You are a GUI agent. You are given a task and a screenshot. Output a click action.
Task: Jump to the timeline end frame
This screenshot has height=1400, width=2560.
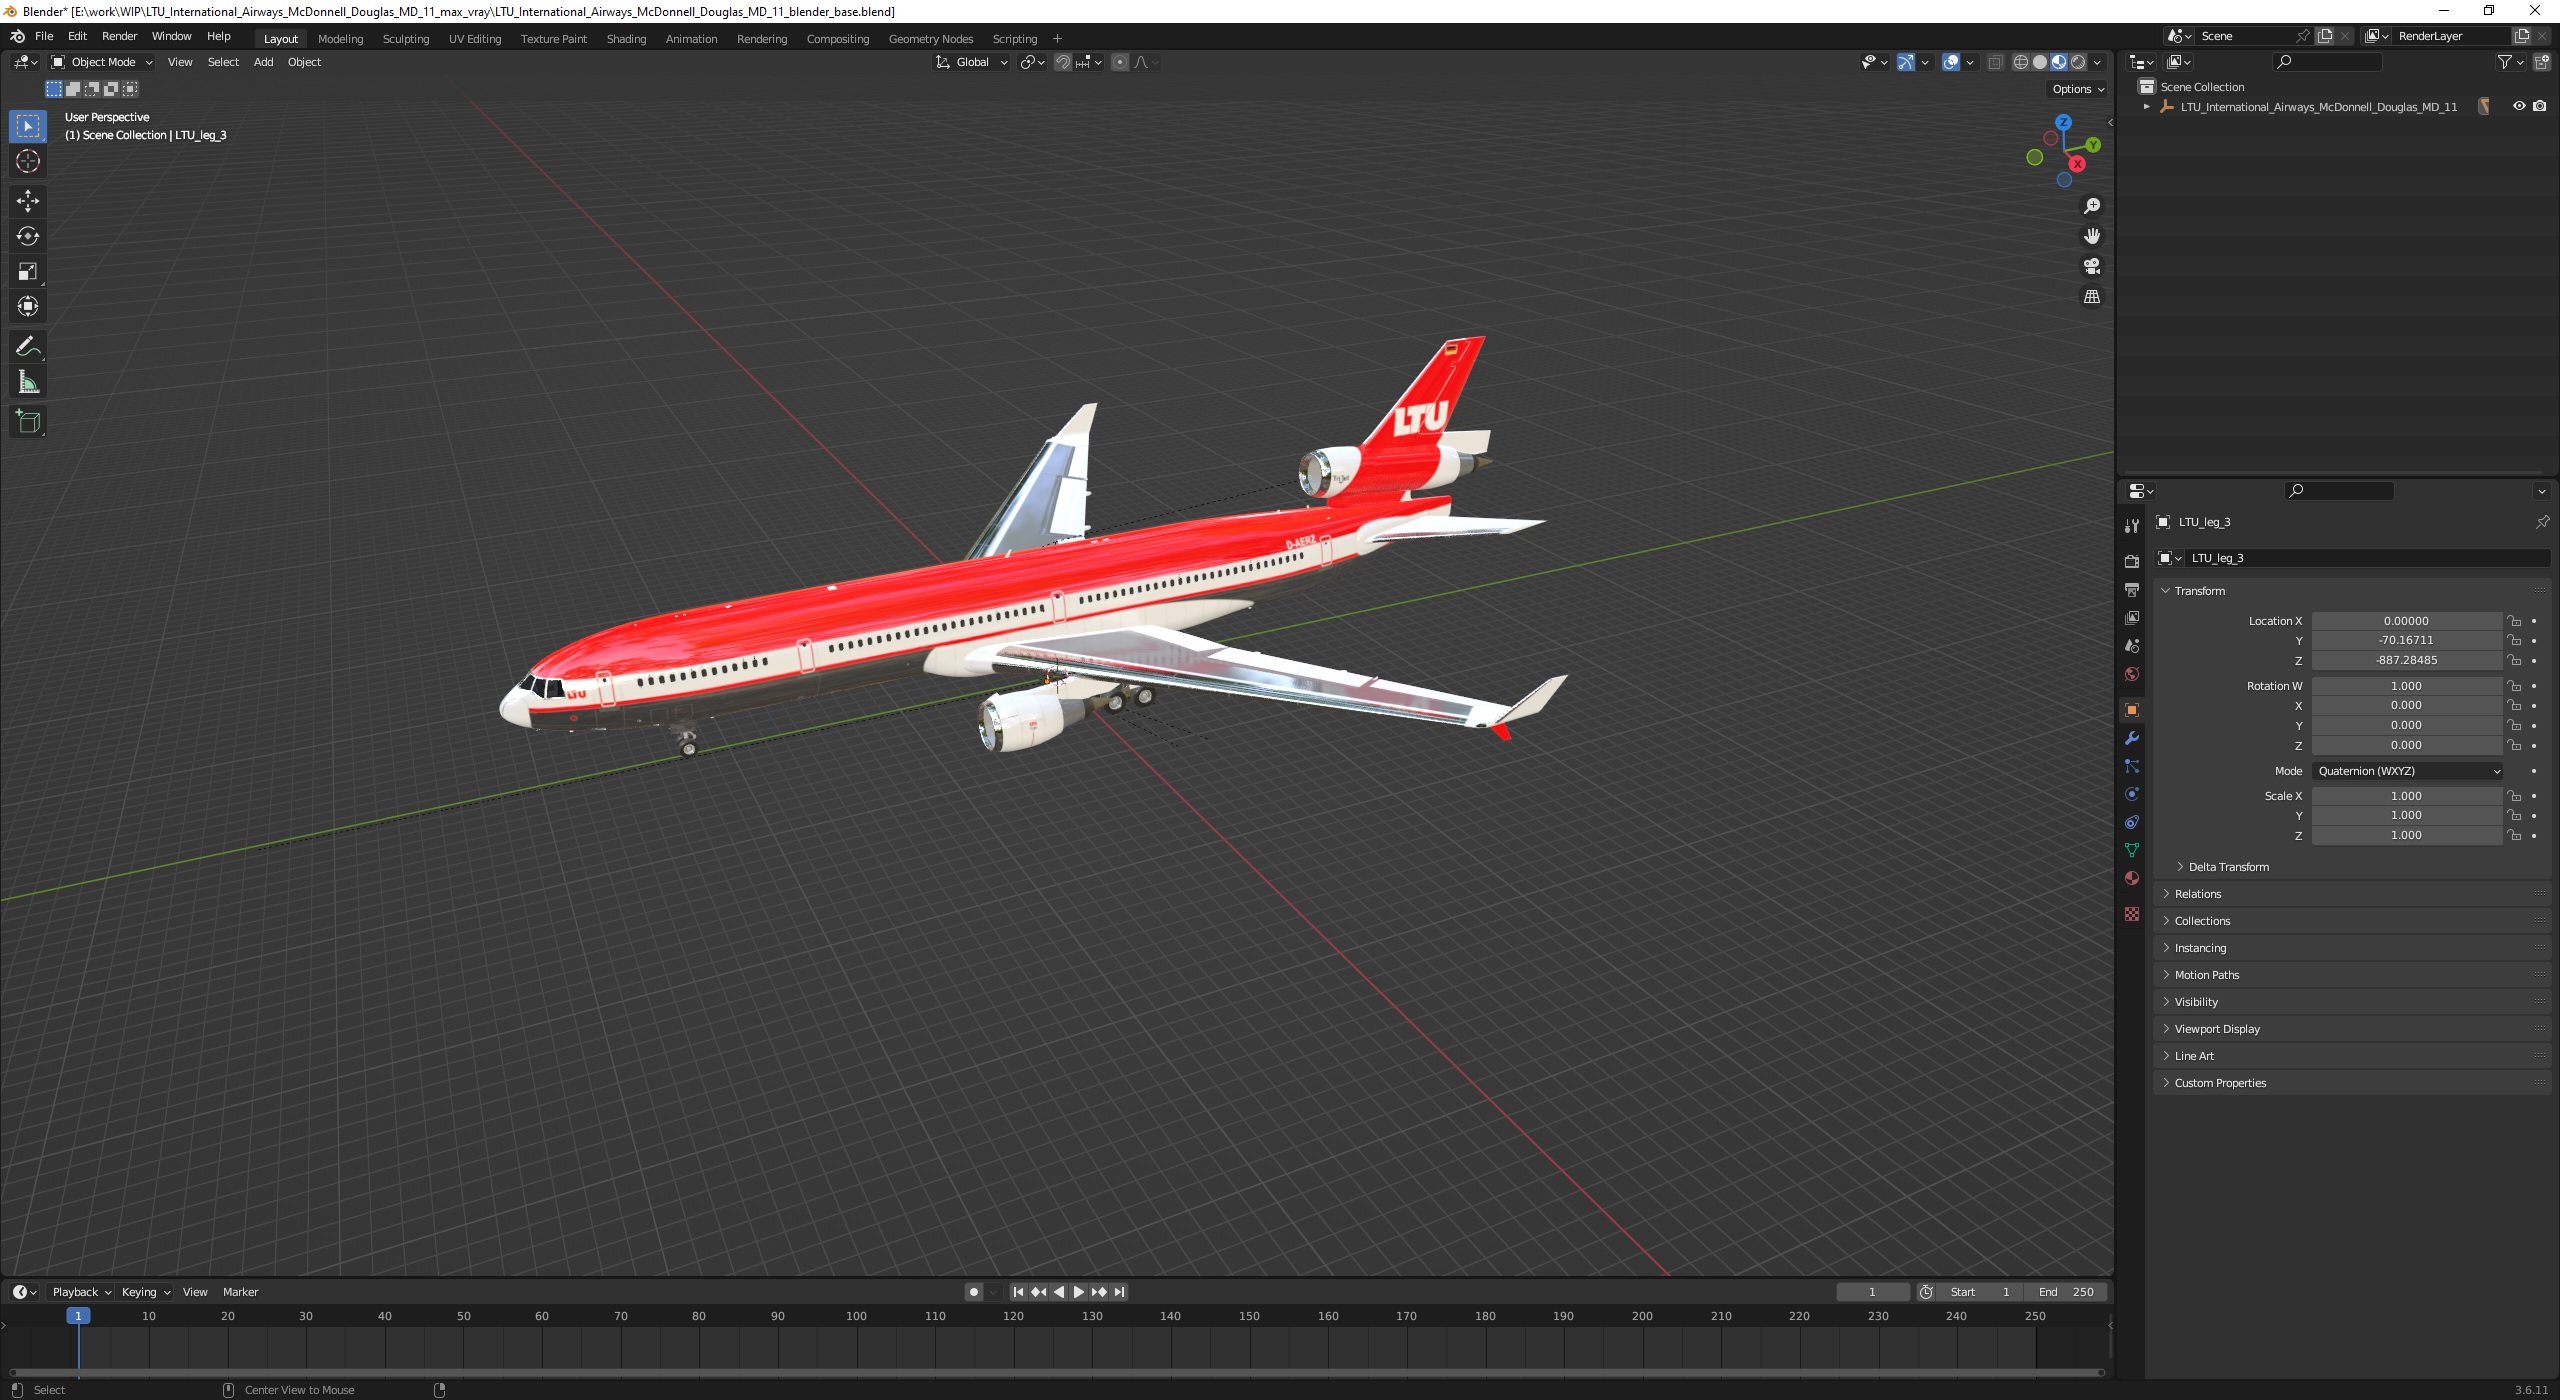pos(1120,1292)
